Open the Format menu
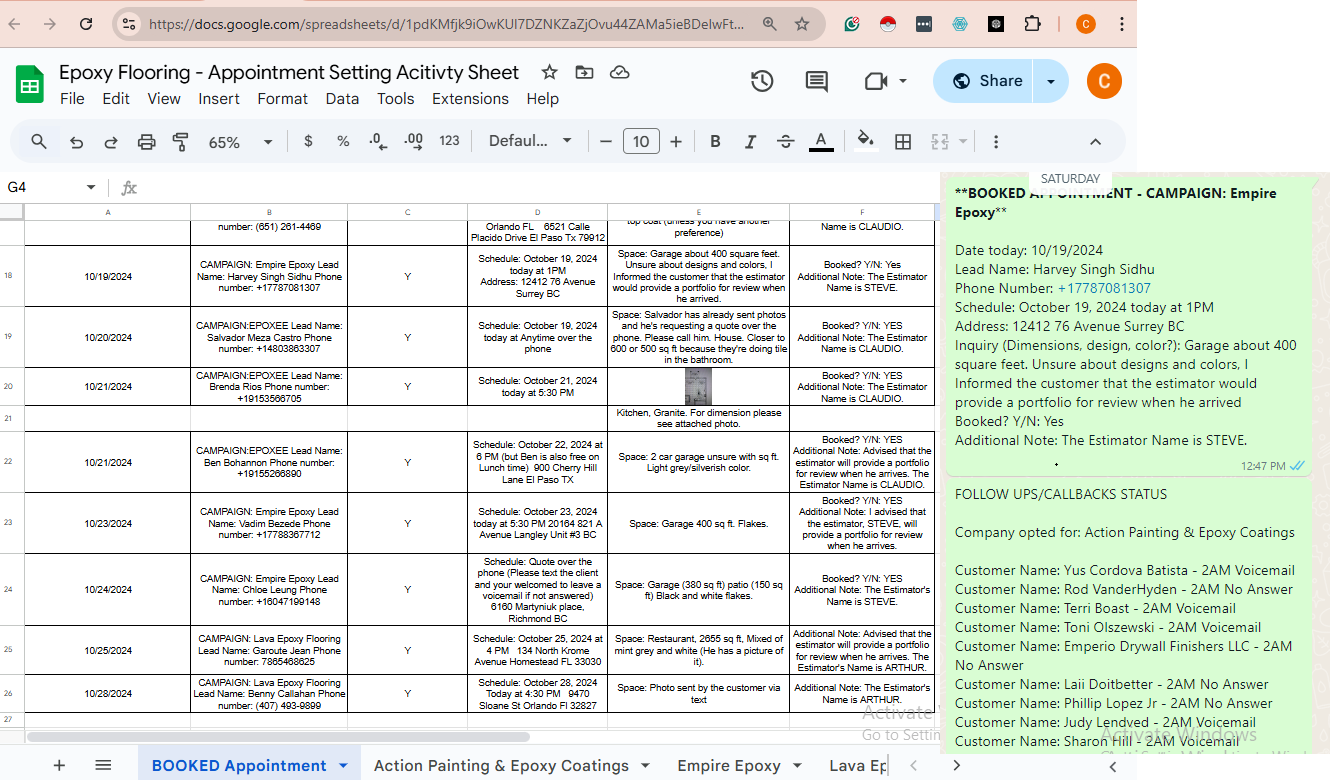The image size is (1330, 780). click(x=283, y=99)
